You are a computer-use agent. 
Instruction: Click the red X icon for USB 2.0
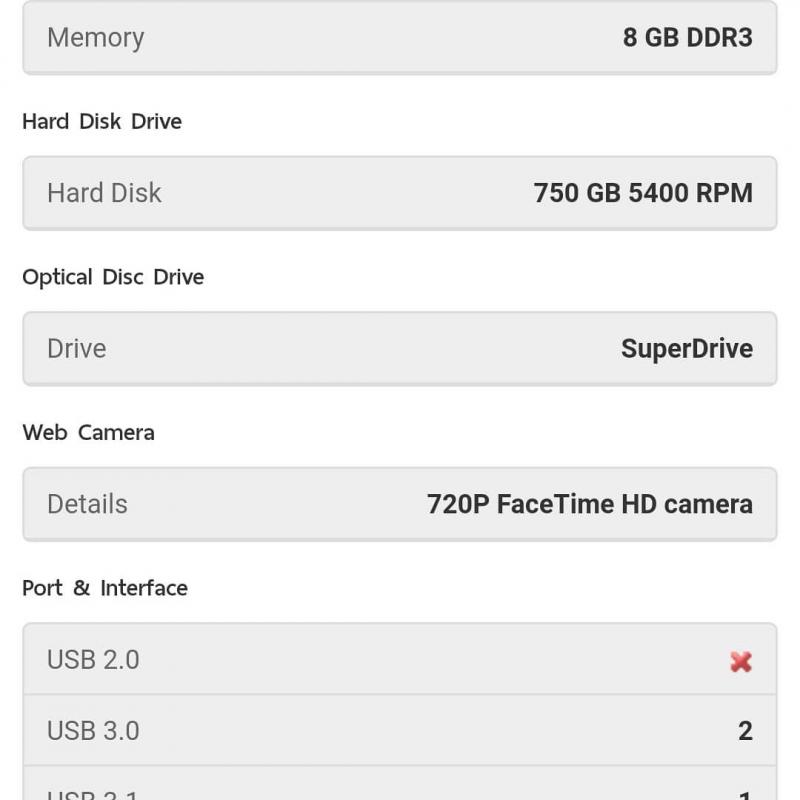(x=741, y=661)
